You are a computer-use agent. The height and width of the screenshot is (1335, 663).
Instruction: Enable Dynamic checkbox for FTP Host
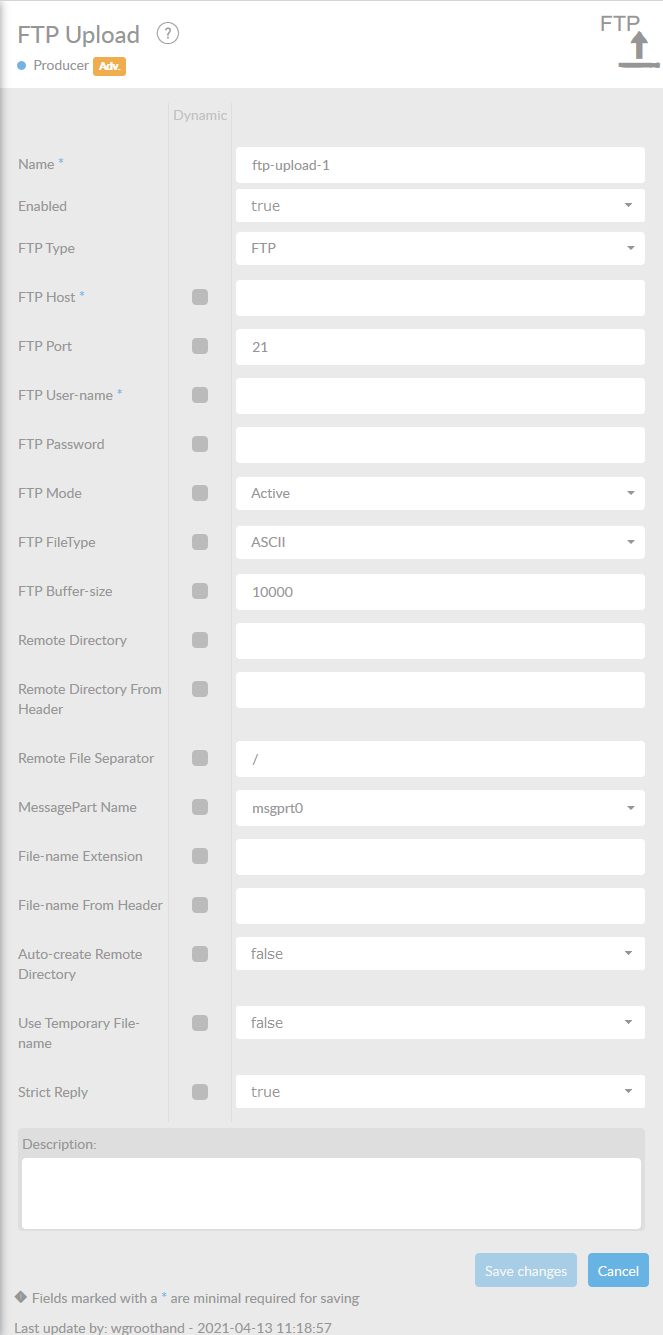[x=200, y=297]
